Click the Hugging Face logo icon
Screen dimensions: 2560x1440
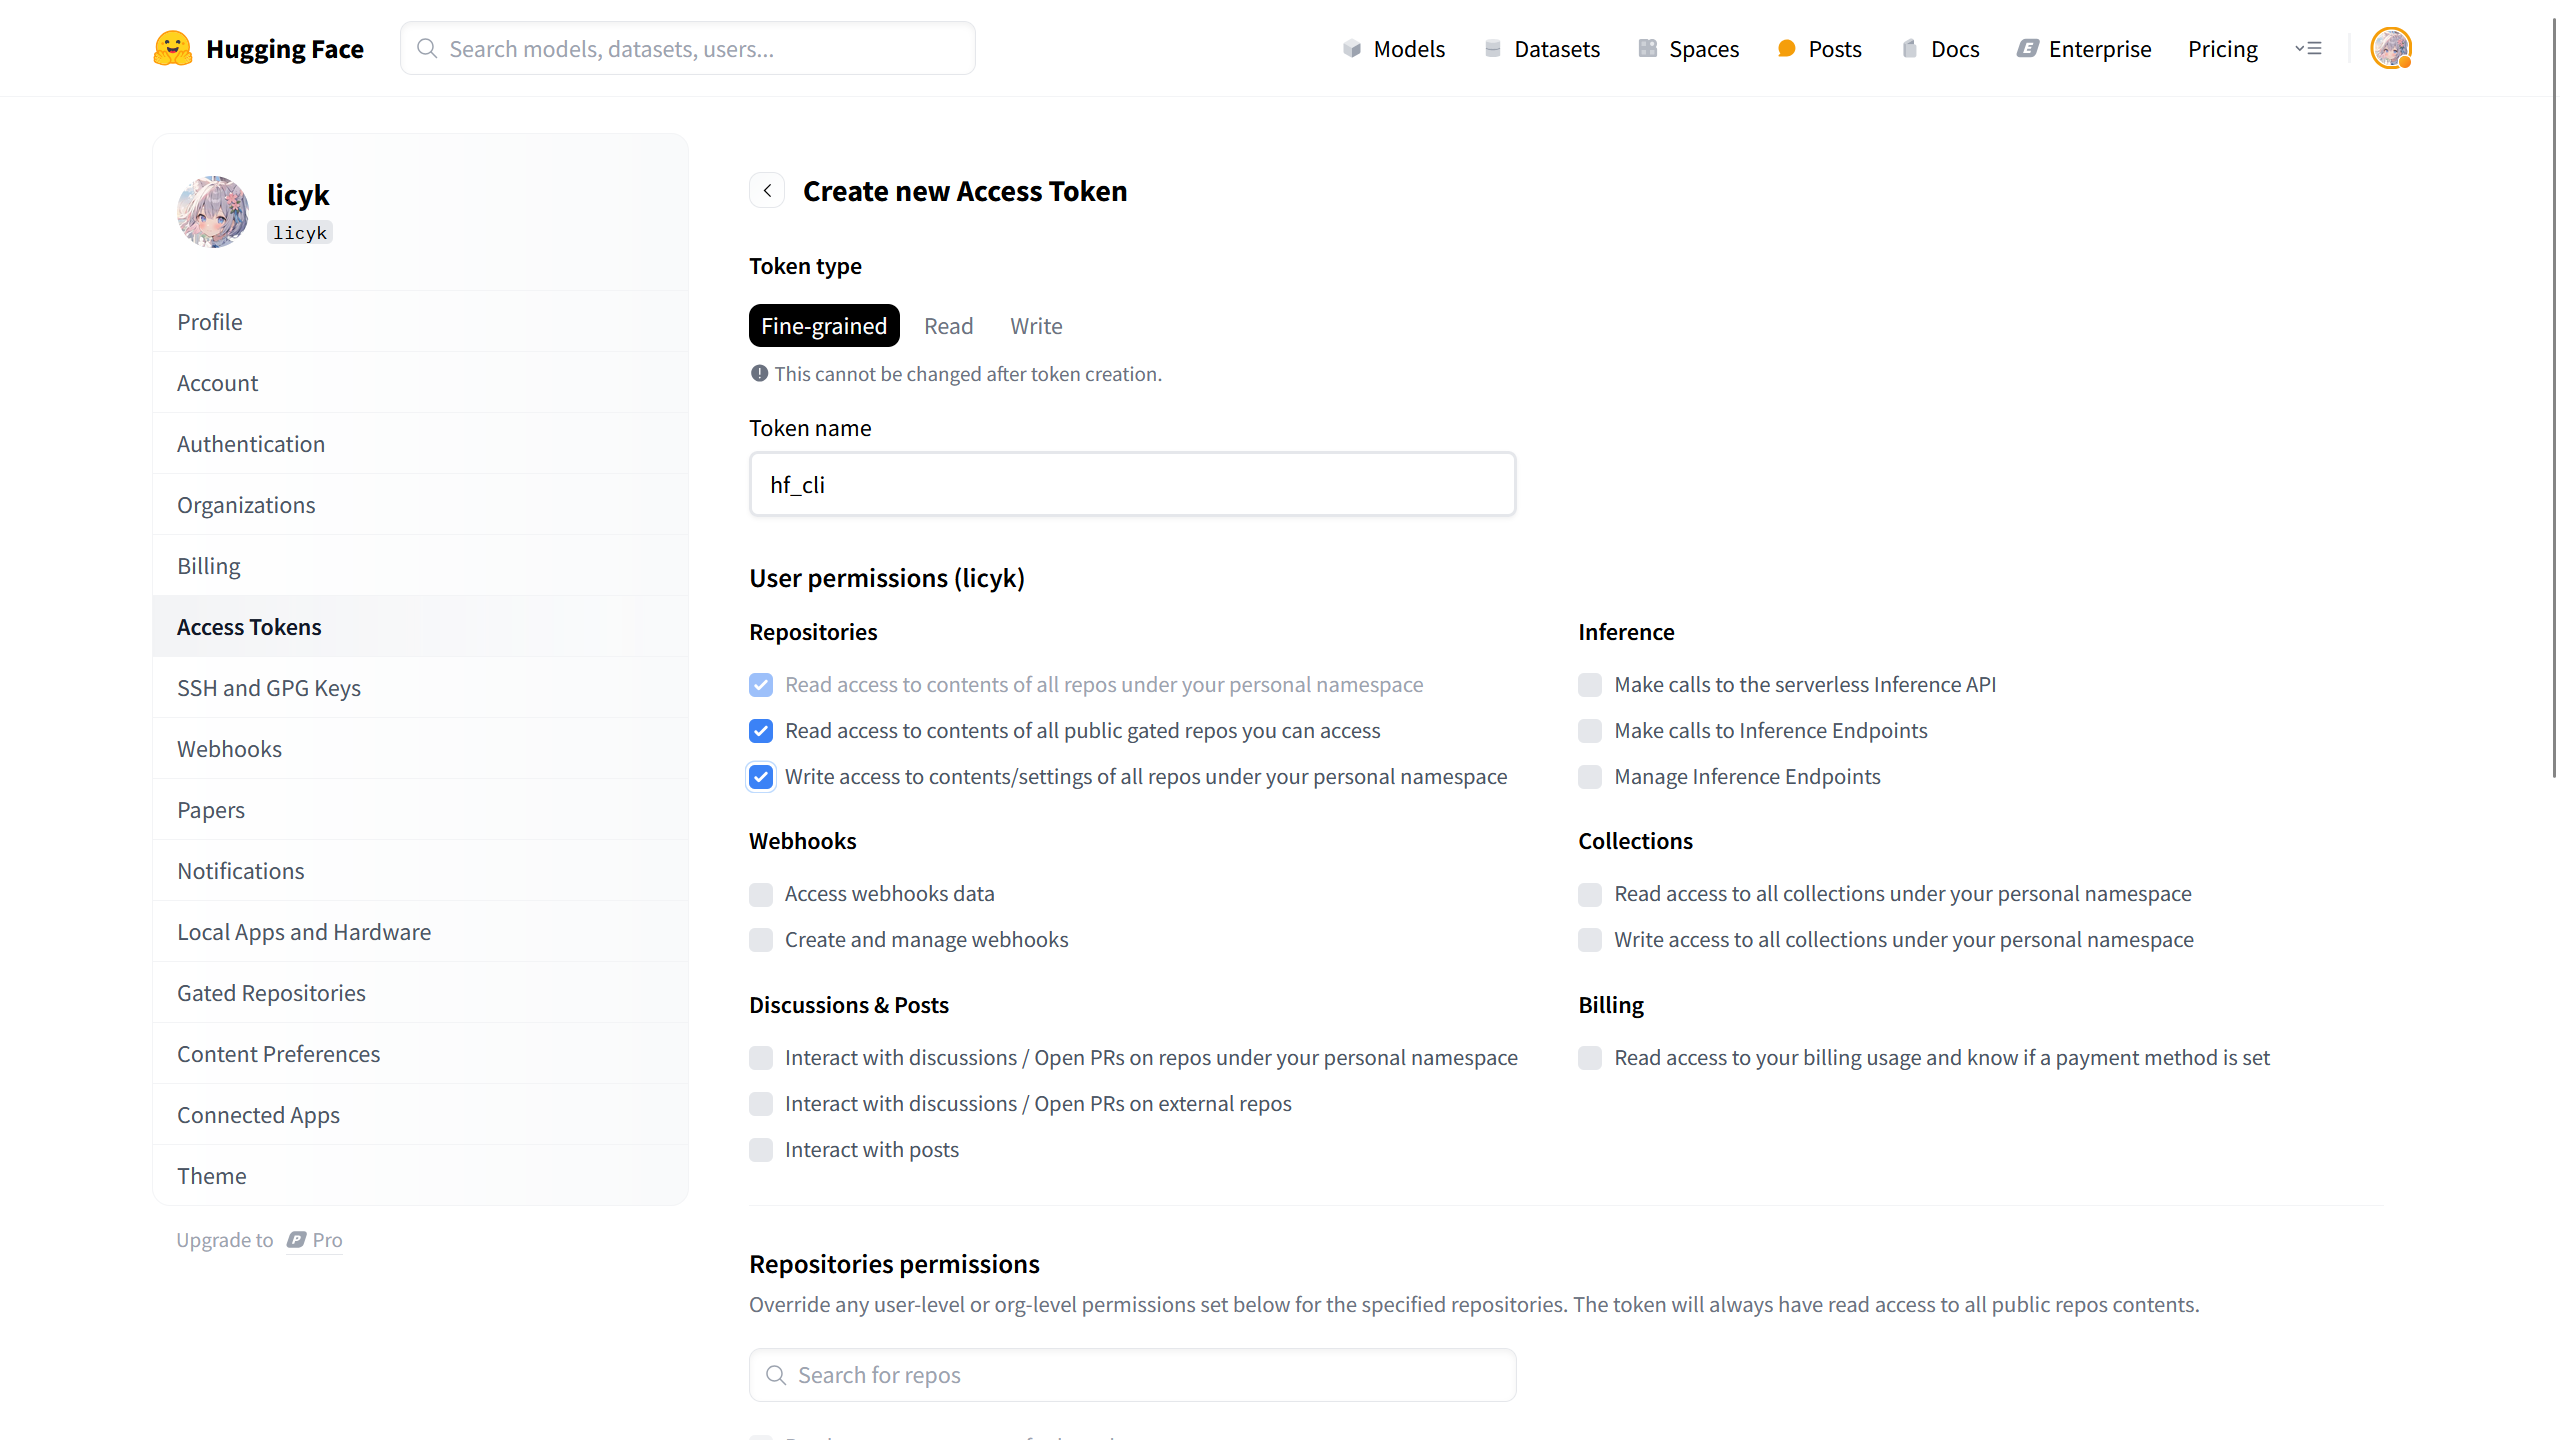point(172,48)
